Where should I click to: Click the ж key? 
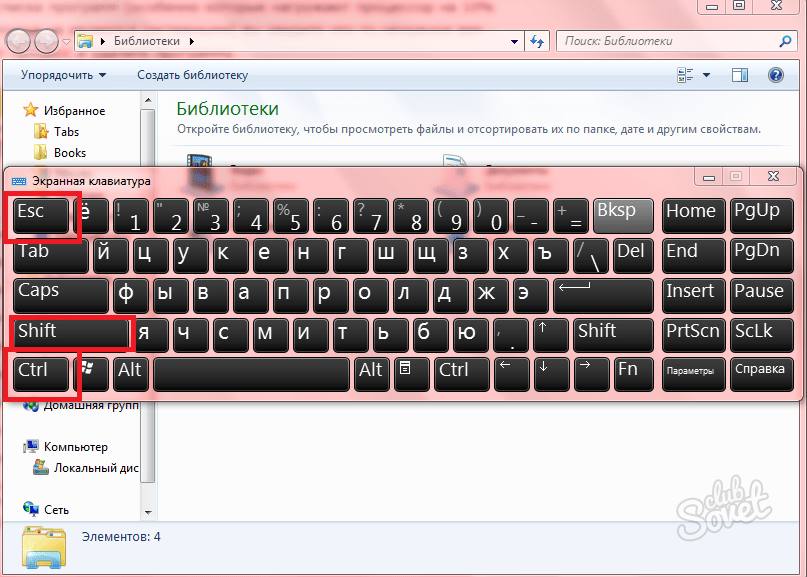[491, 296]
